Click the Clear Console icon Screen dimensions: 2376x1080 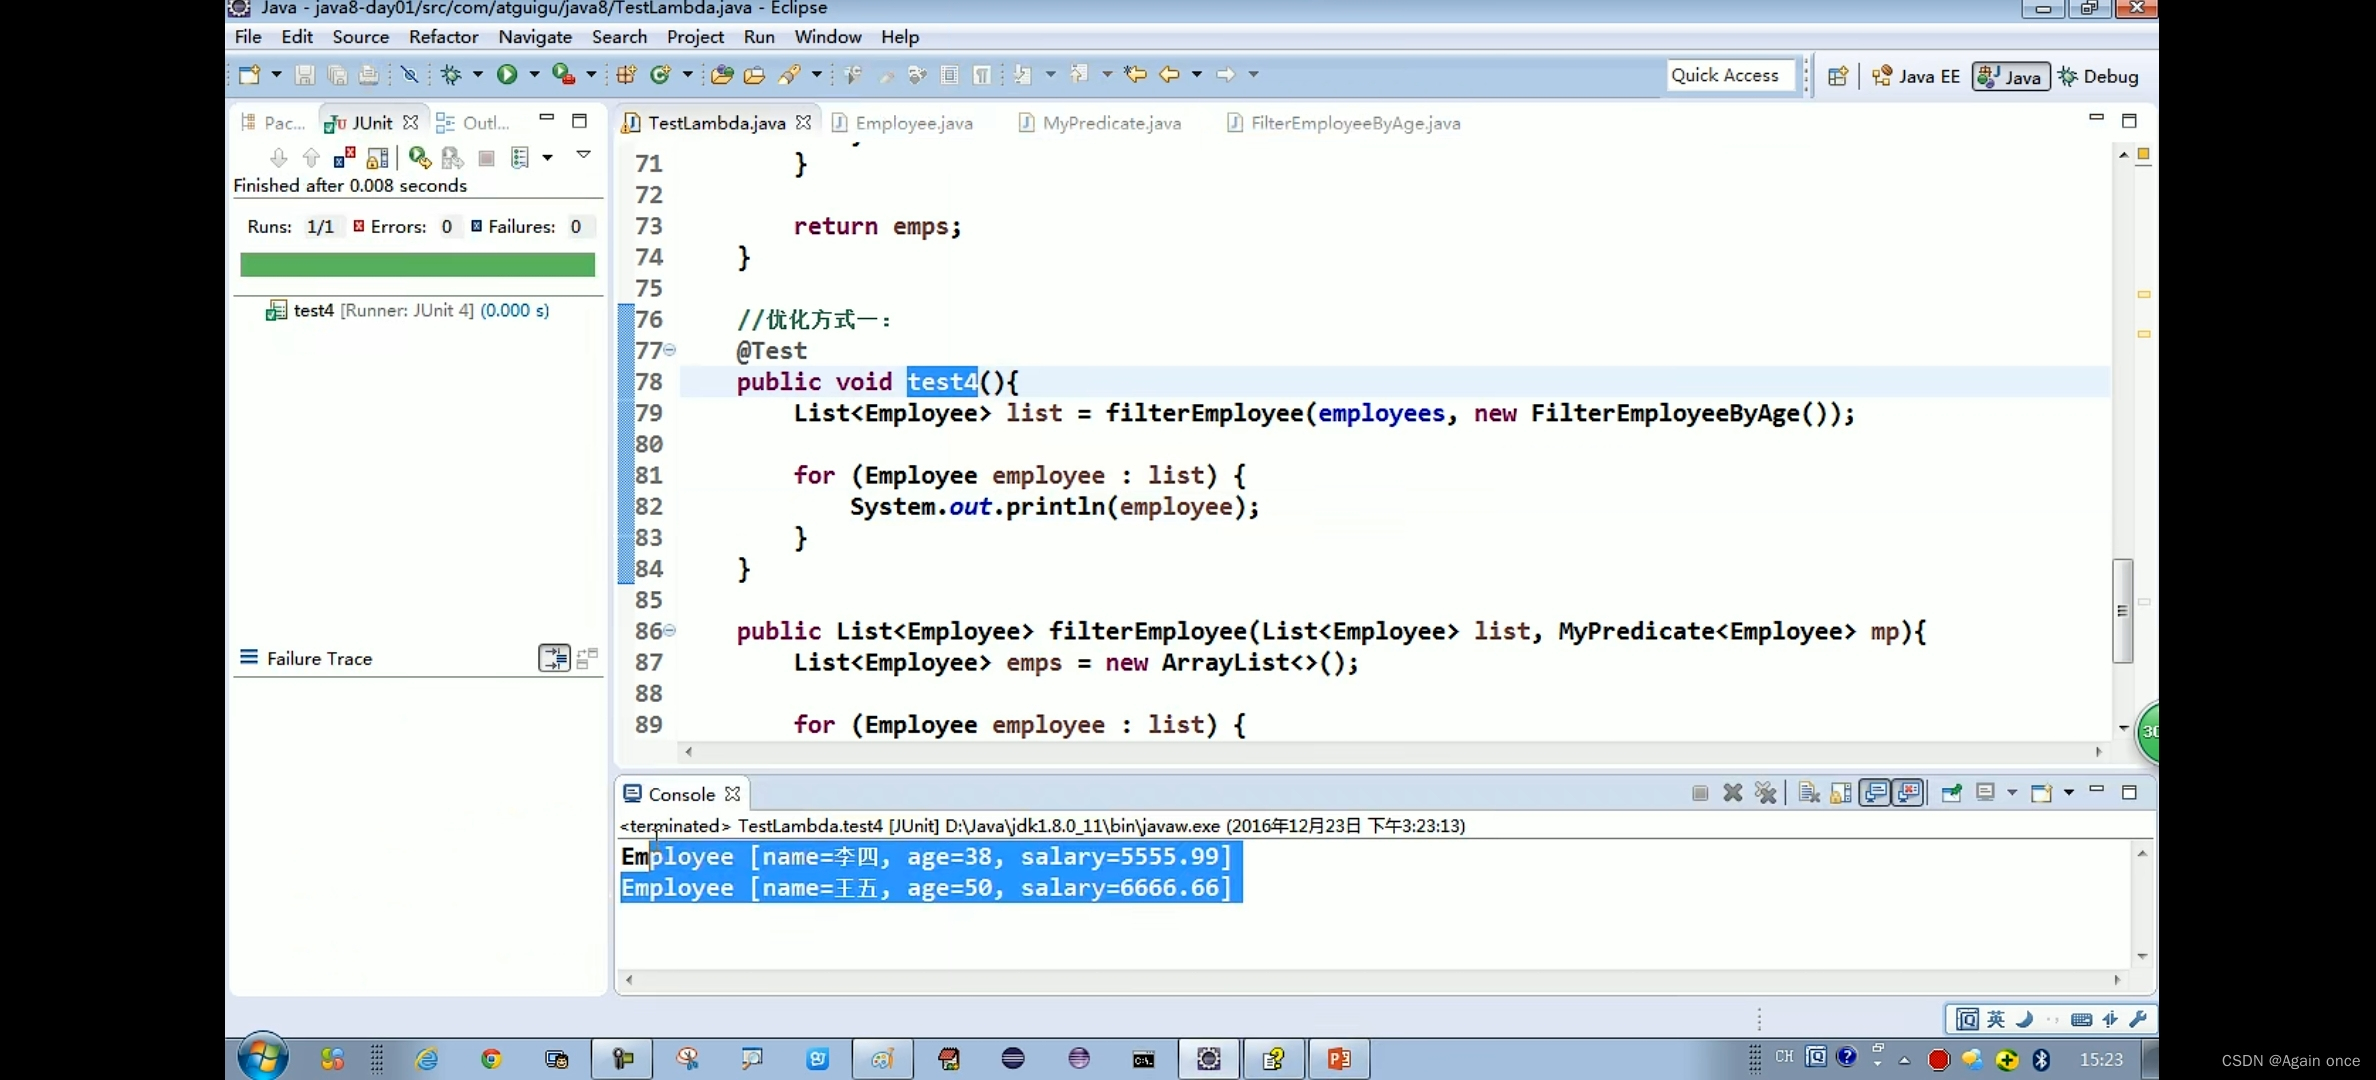click(x=1809, y=793)
